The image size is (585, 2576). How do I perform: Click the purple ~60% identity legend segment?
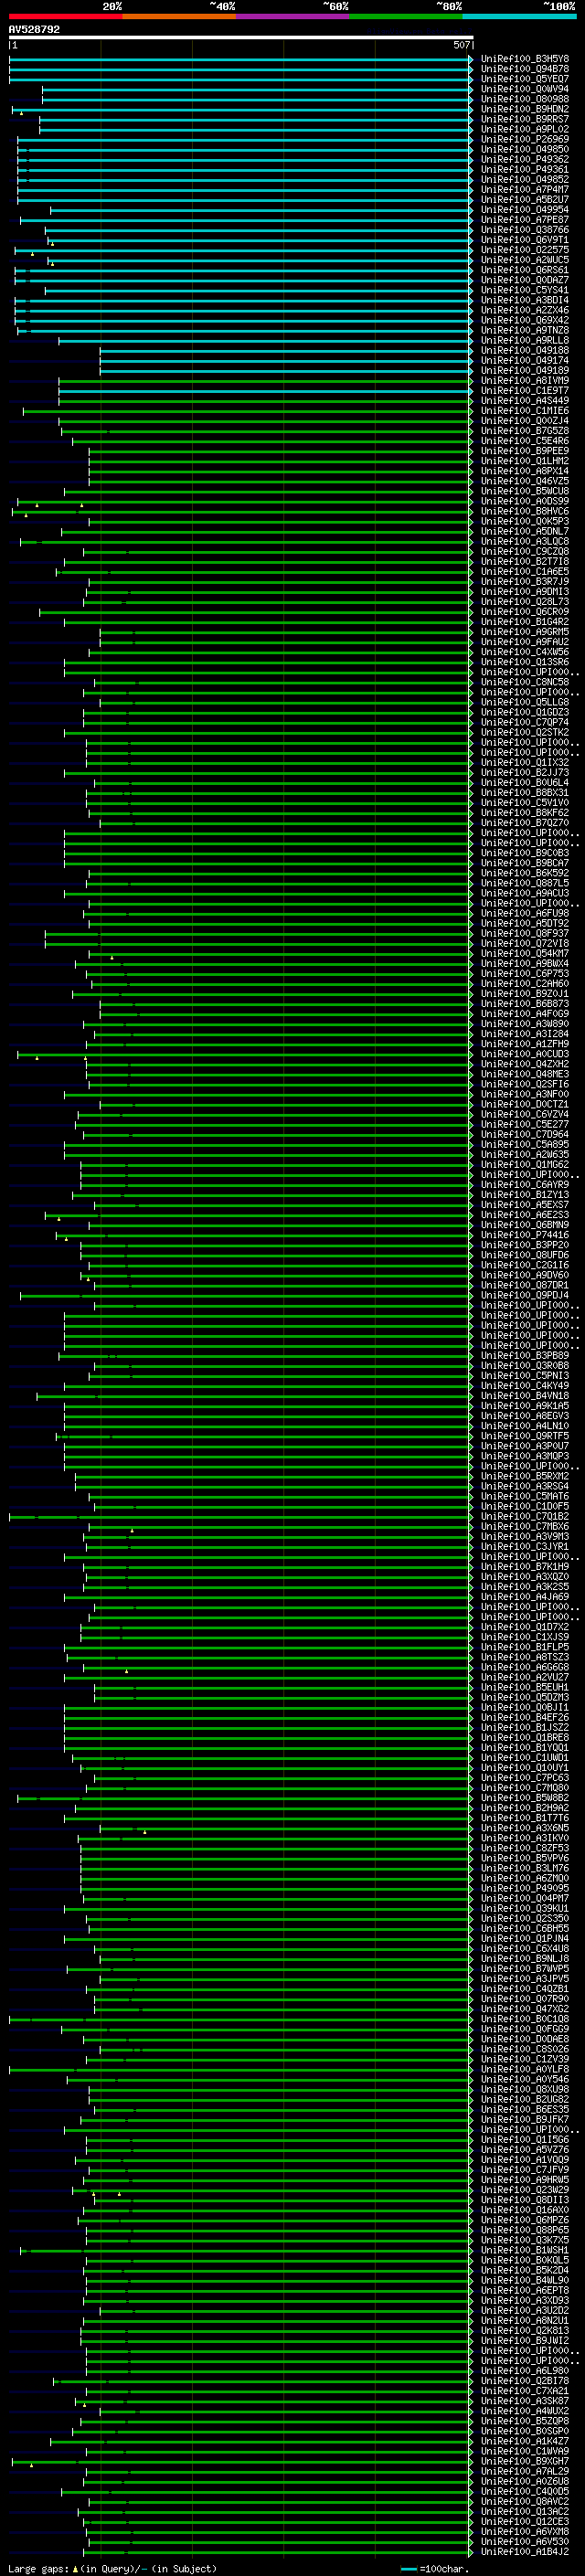pos(292,16)
